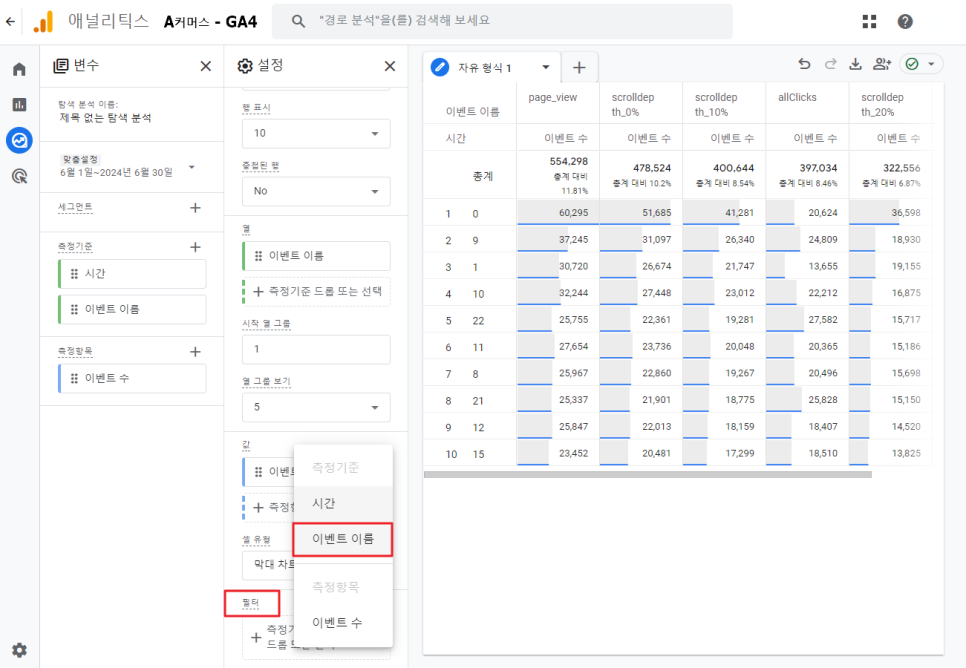
Task: Click the share exploration icon
Action: coord(882,63)
